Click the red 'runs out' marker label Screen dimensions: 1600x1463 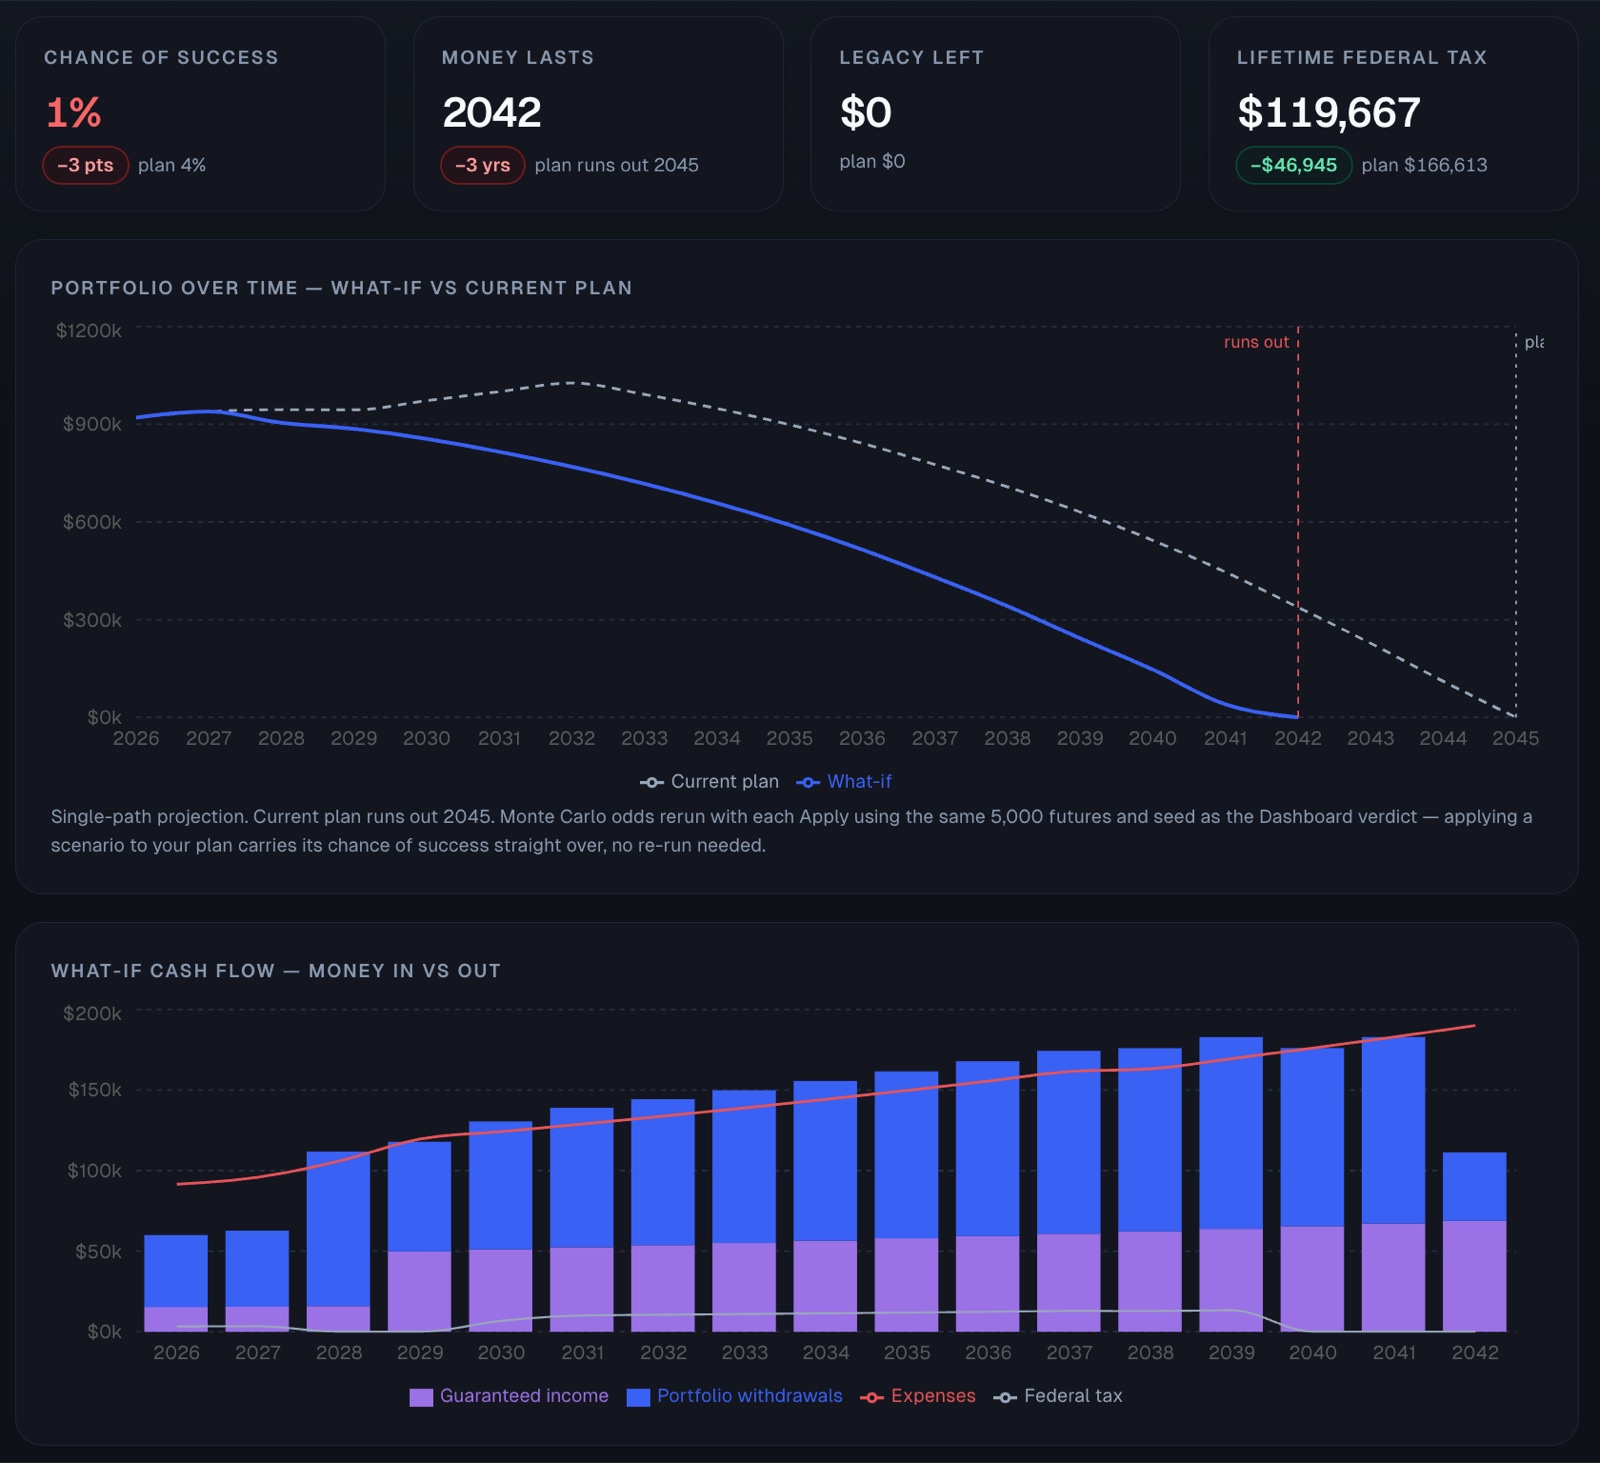(x=1257, y=342)
